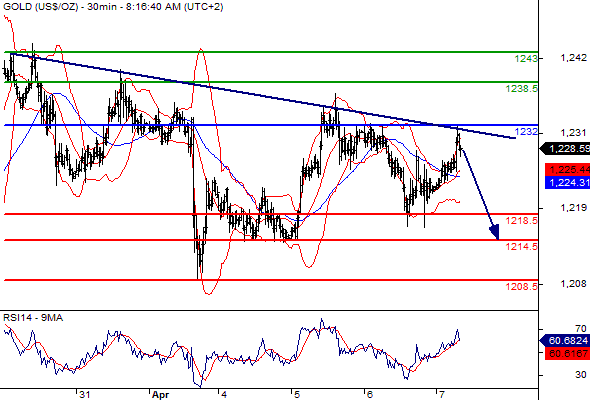Viewport: 590px width, 400px height.
Task: Select the 1238.5 resistance level label
Action: [x=522, y=88]
